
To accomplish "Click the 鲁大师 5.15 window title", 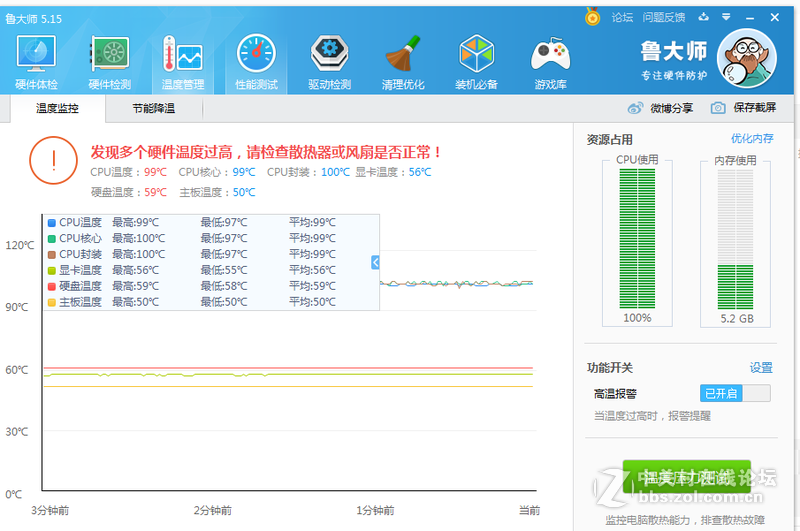I will pos(34,19).
